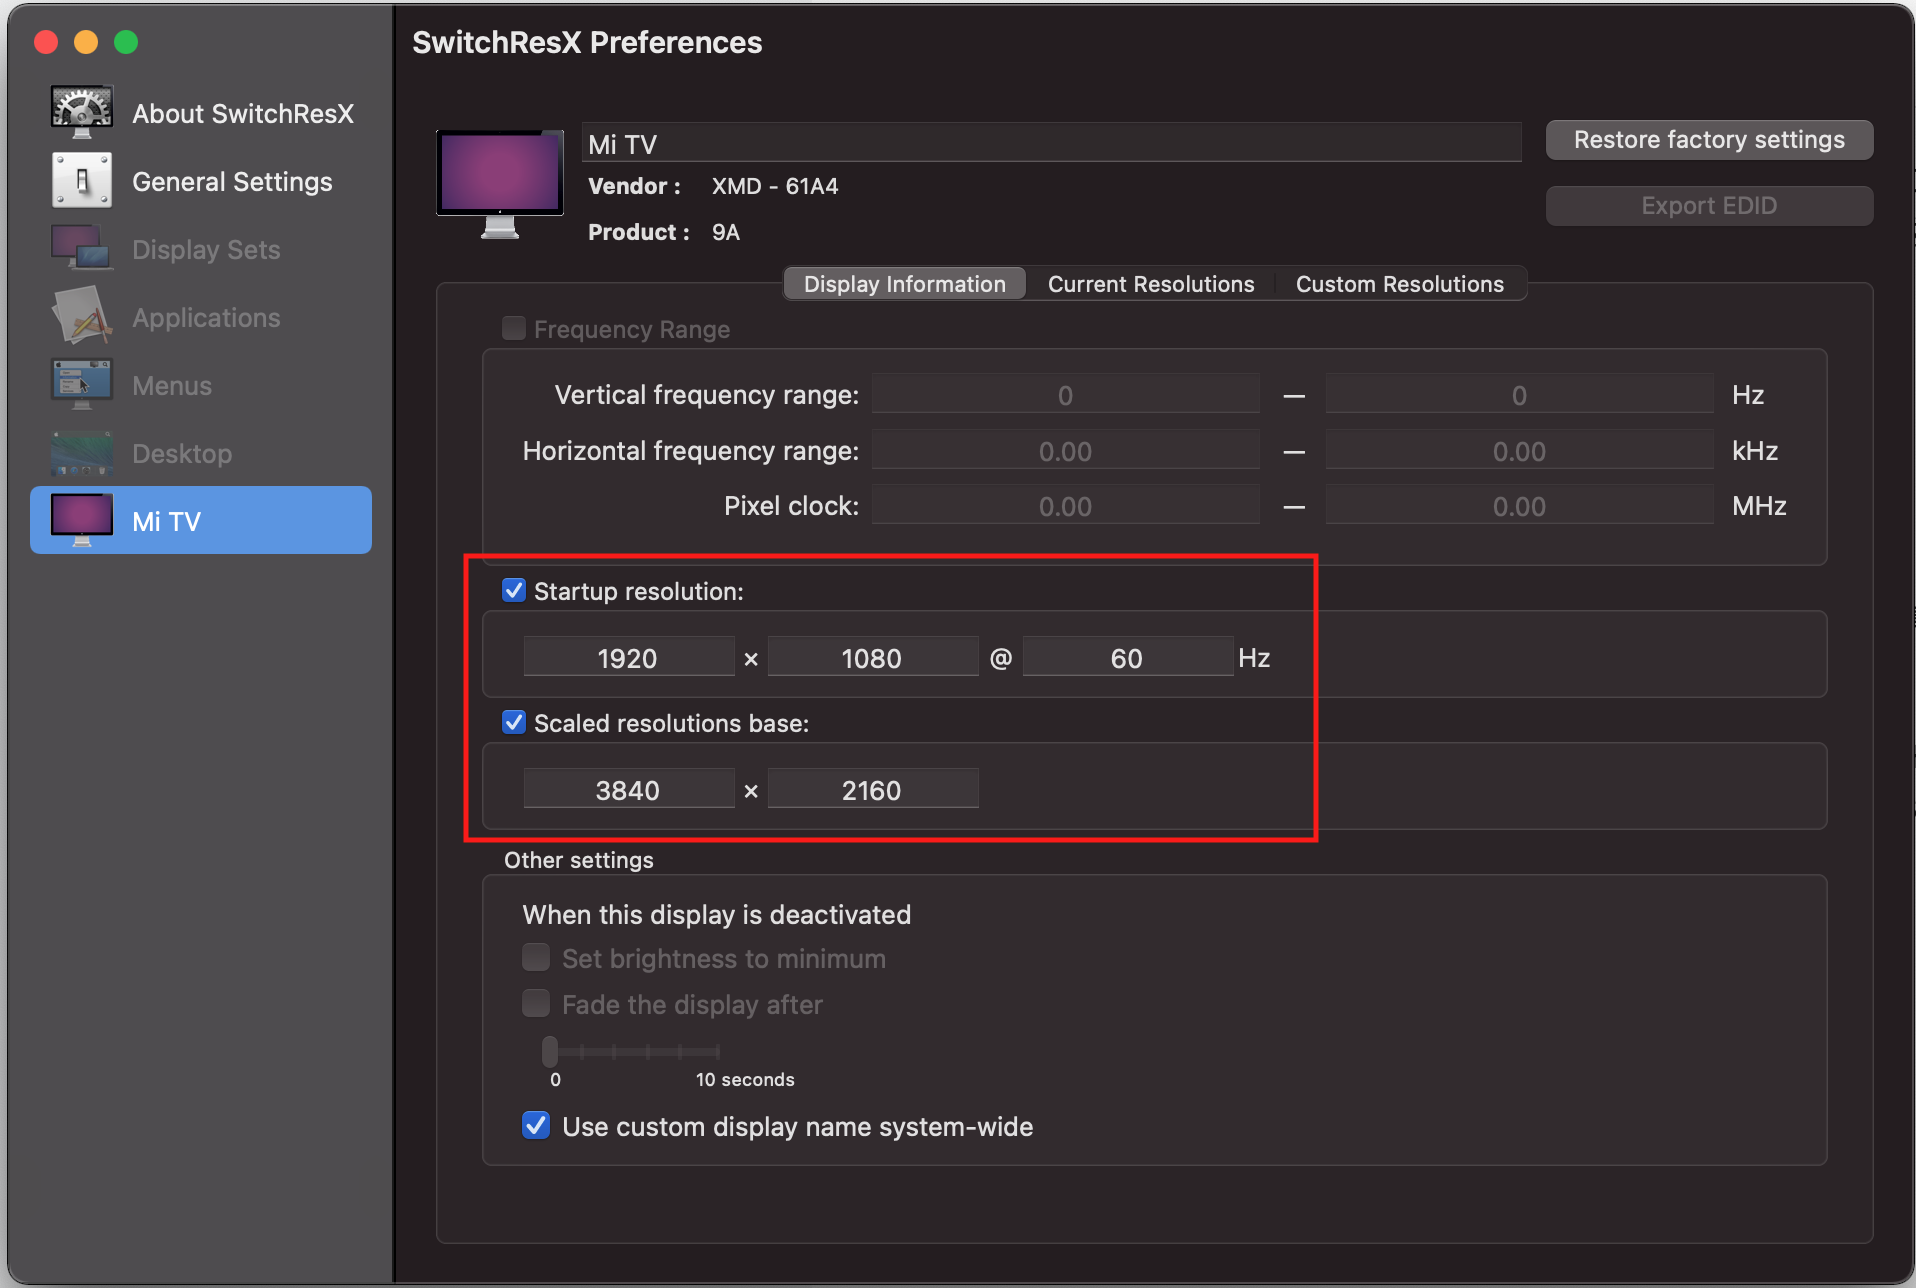Close the preferences window with red button
Viewport: 1916px width, 1288px height.
(x=46, y=42)
